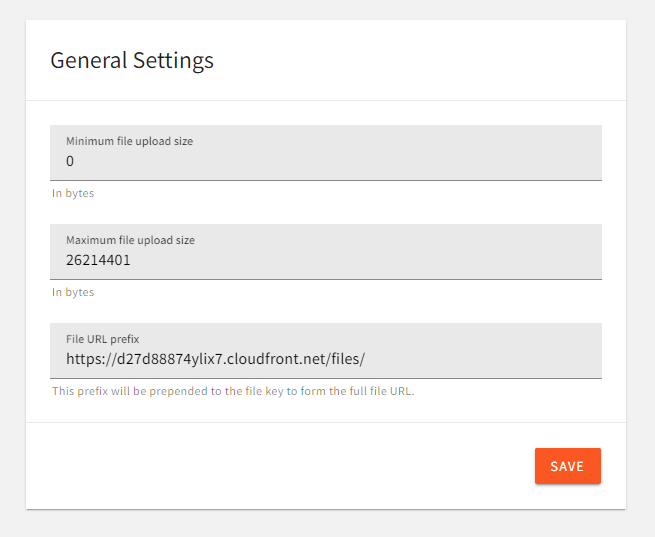Click the 'Minimum file upload size' label
The height and width of the screenshot is (537, 655).
click(x=129, y=141)
